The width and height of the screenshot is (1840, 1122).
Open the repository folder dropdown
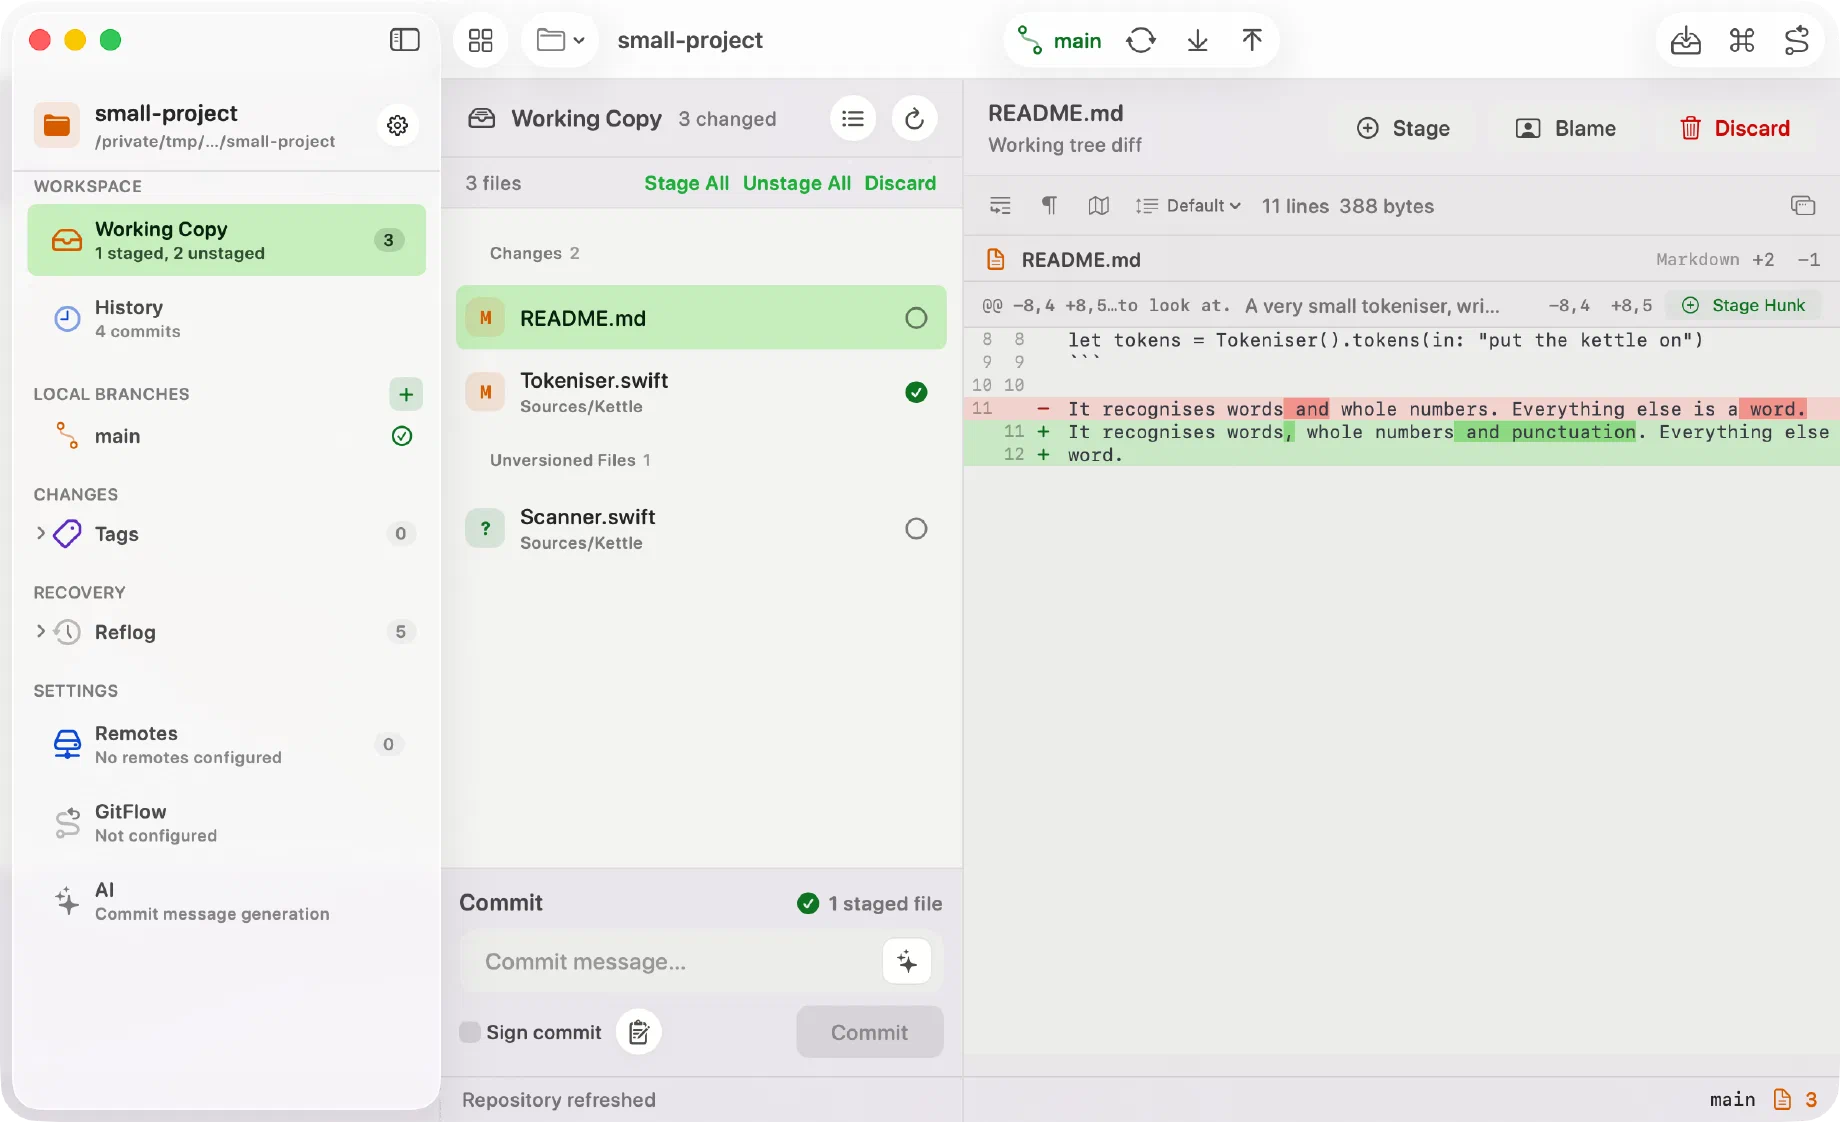[x=560, y=40]
